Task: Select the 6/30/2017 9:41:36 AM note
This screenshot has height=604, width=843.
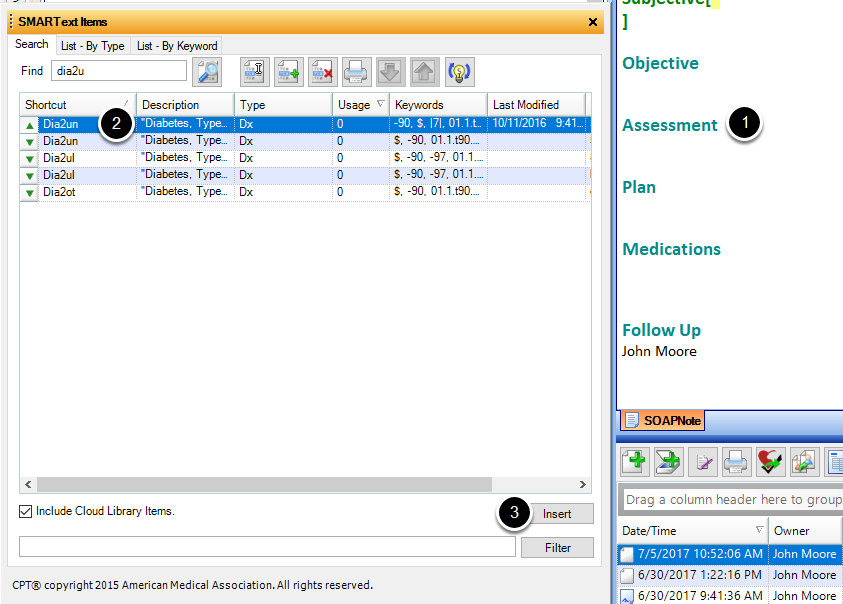Action: coord(731,595)
